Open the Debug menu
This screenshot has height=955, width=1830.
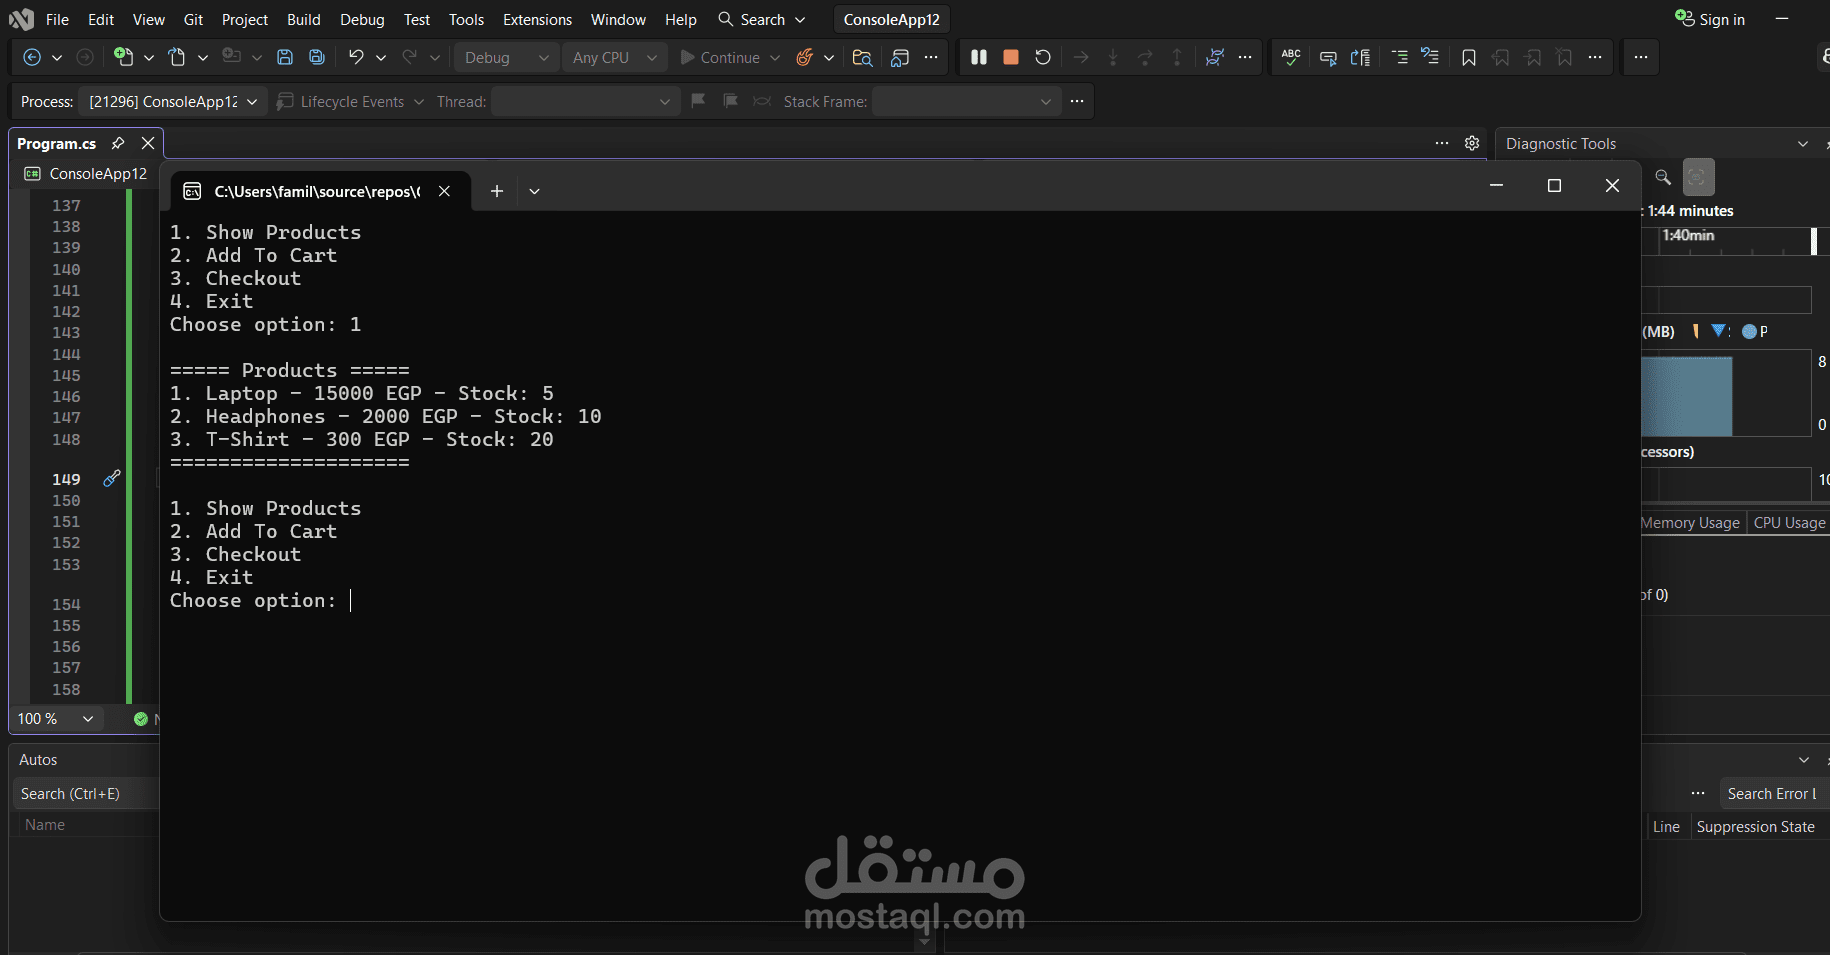coord(362,20)
